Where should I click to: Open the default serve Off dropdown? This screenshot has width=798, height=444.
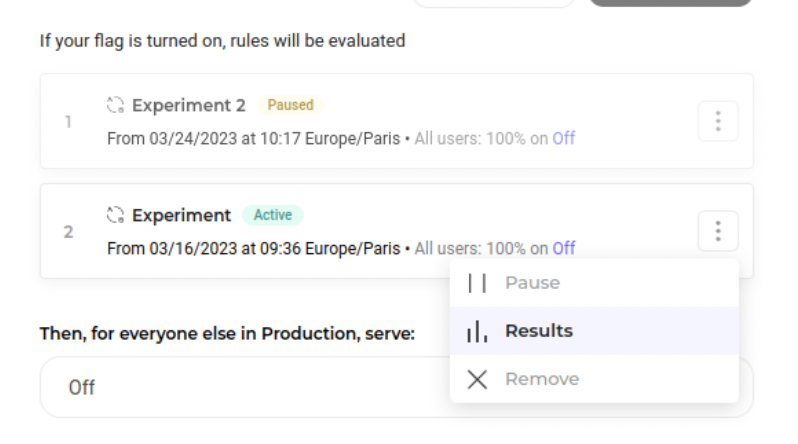[x=240, y=387]
